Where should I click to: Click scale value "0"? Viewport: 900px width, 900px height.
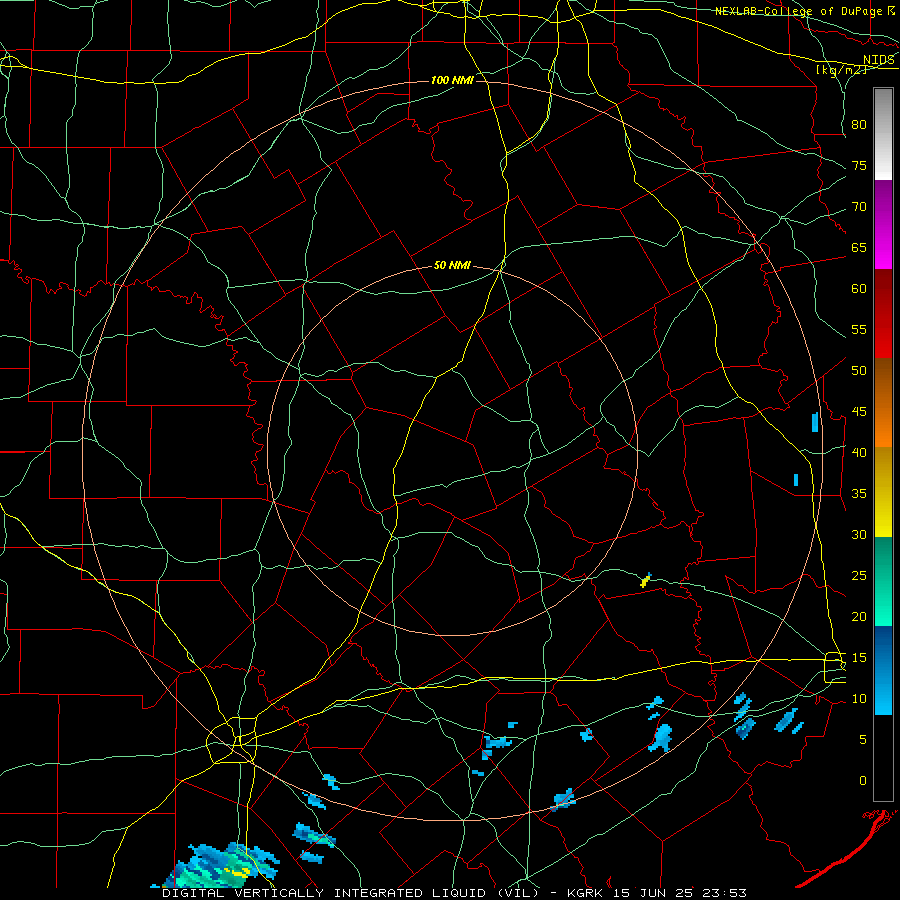[x=863, y=781]
